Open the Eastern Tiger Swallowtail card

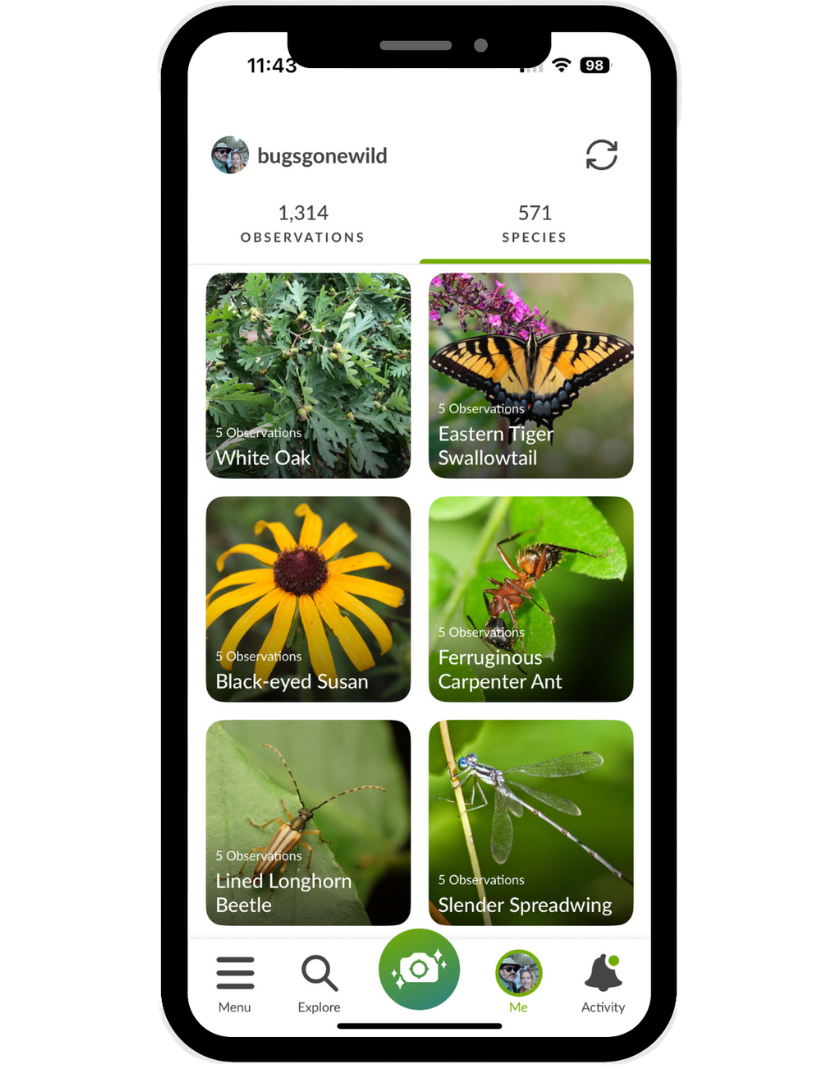(531, 375)
